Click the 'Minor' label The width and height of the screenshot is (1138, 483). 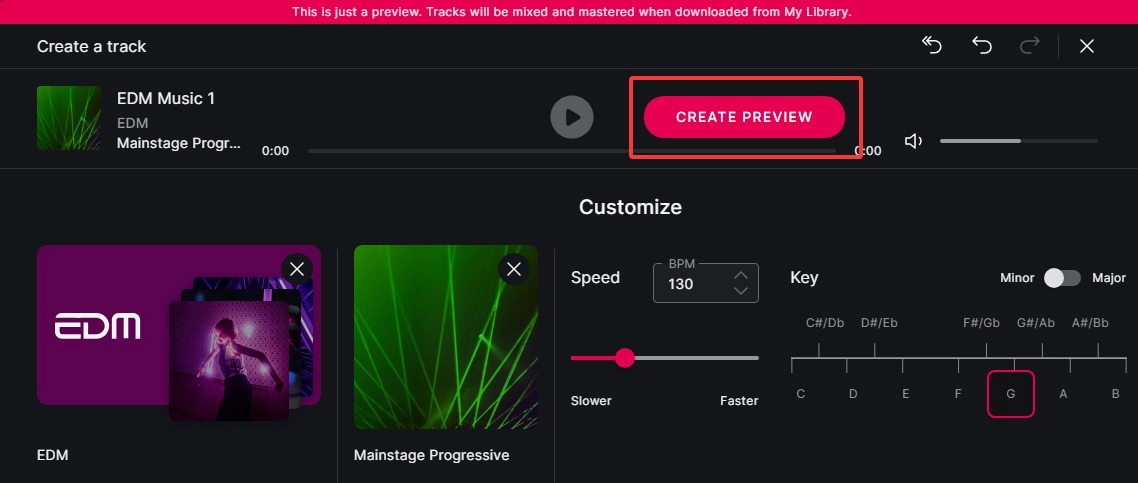point(1017,278)
